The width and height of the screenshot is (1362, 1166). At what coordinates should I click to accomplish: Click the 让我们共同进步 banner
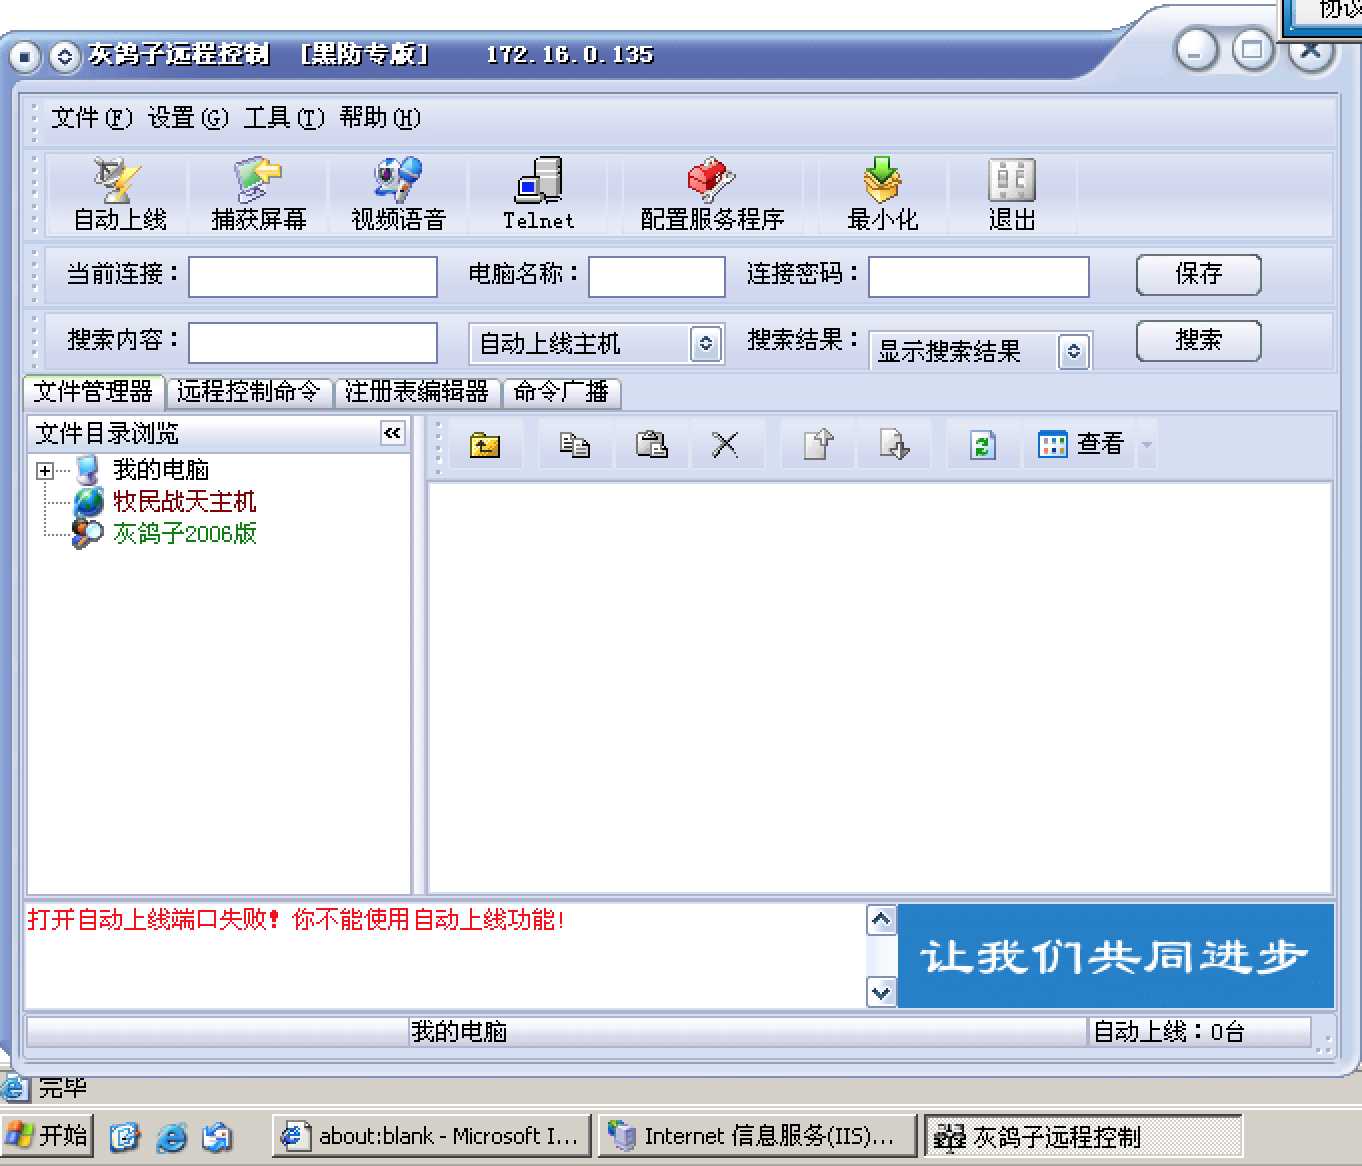1116,956
